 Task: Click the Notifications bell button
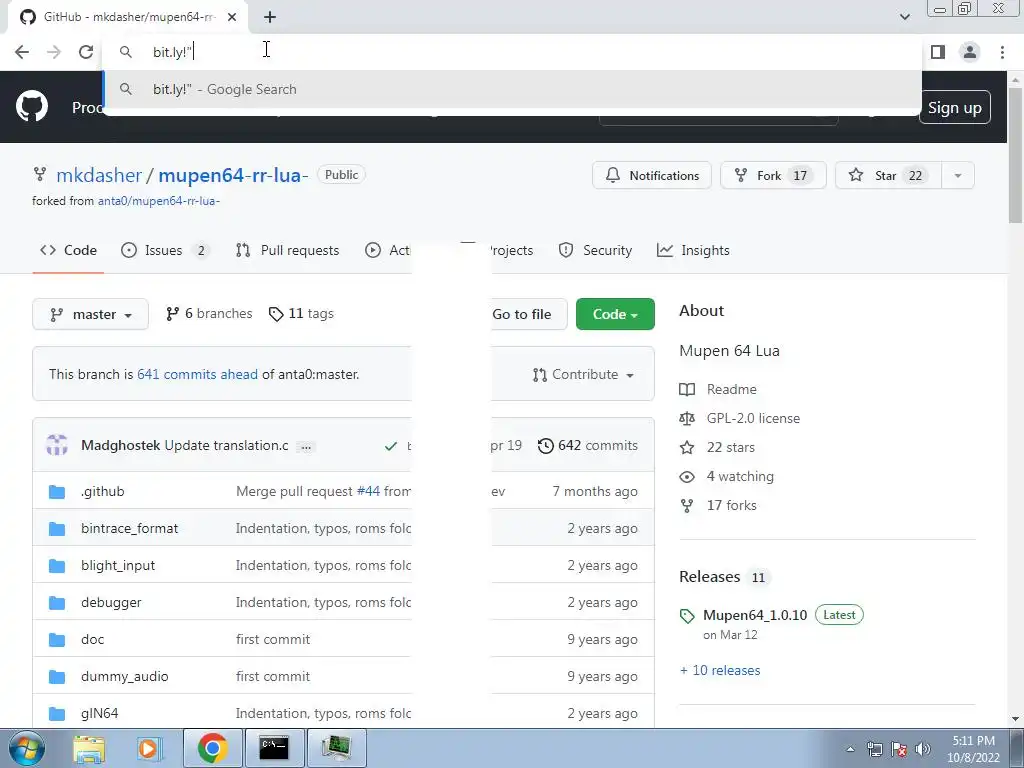tap(652, 176)
